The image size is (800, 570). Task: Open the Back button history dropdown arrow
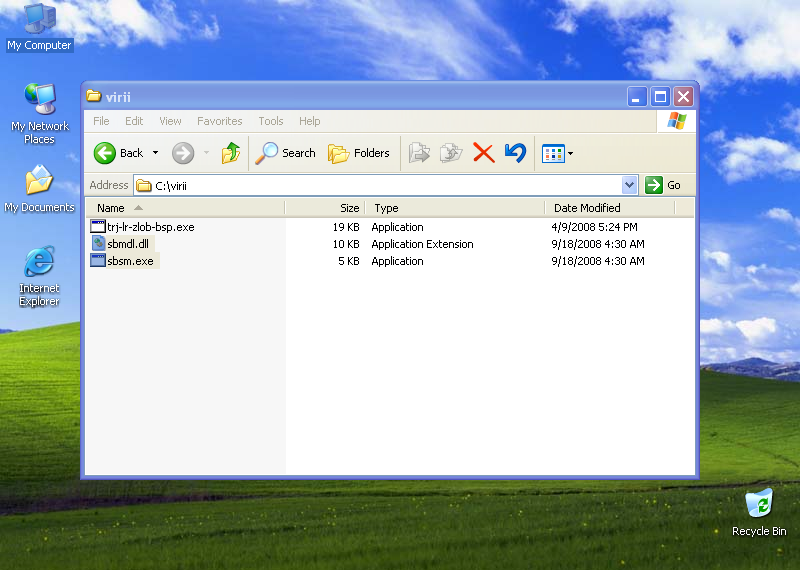click(155, 153)
